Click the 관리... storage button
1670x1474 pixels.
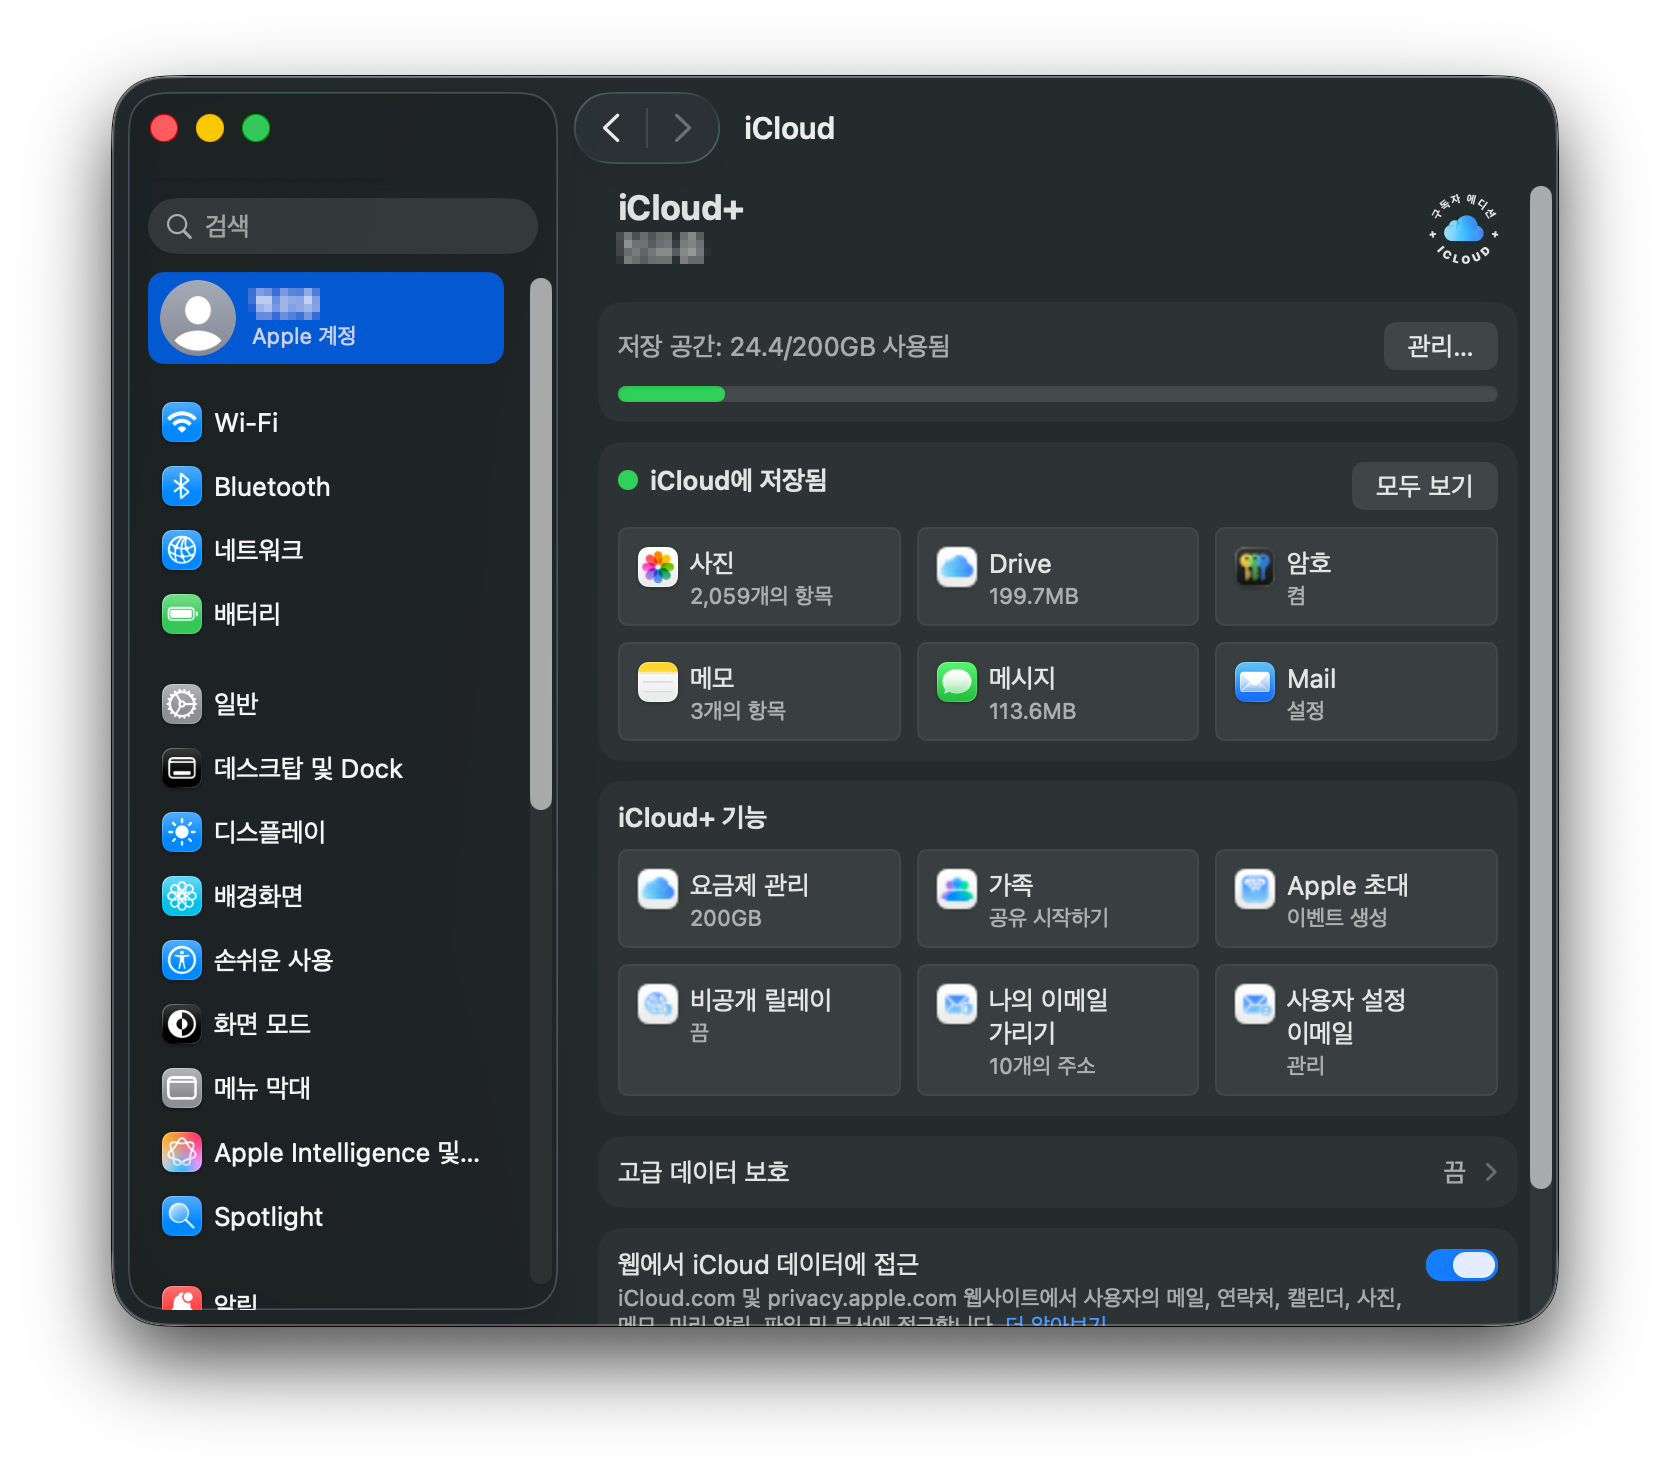pyautogui.click(x=1440, y=346)
